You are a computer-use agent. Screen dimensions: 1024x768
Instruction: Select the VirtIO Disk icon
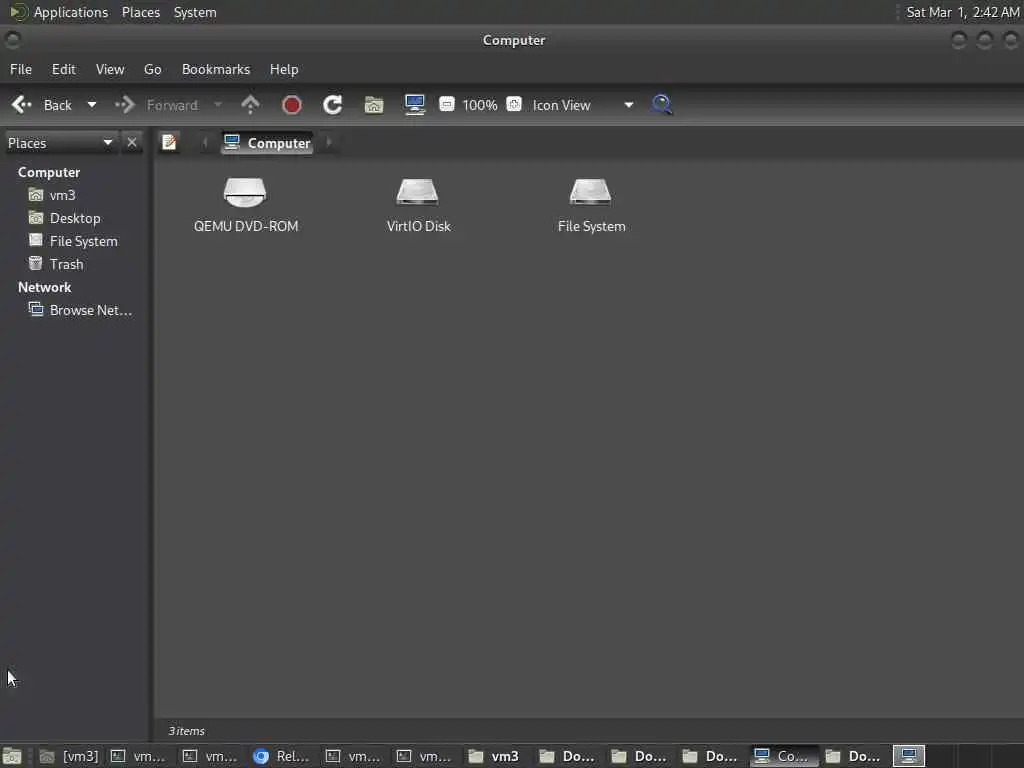tap(418, 205)
